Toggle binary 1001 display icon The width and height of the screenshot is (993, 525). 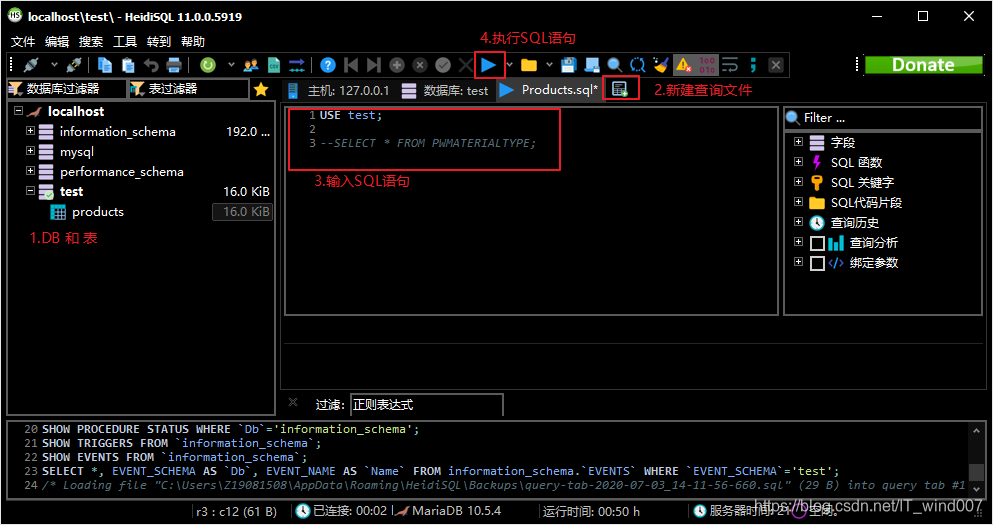click(x=707, y=65)
